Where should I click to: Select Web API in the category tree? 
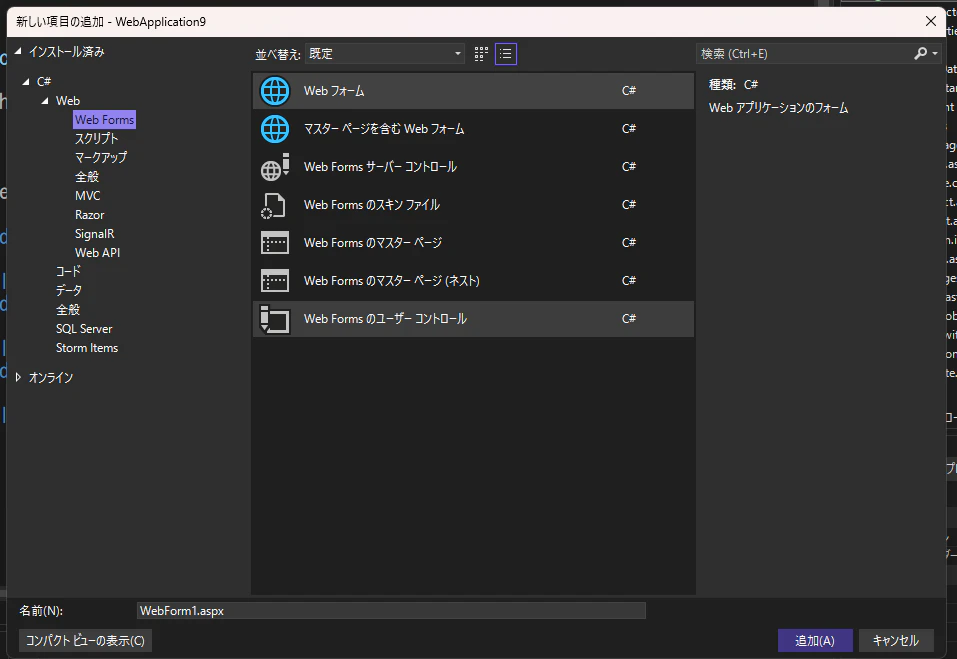[x=98, y=253]
